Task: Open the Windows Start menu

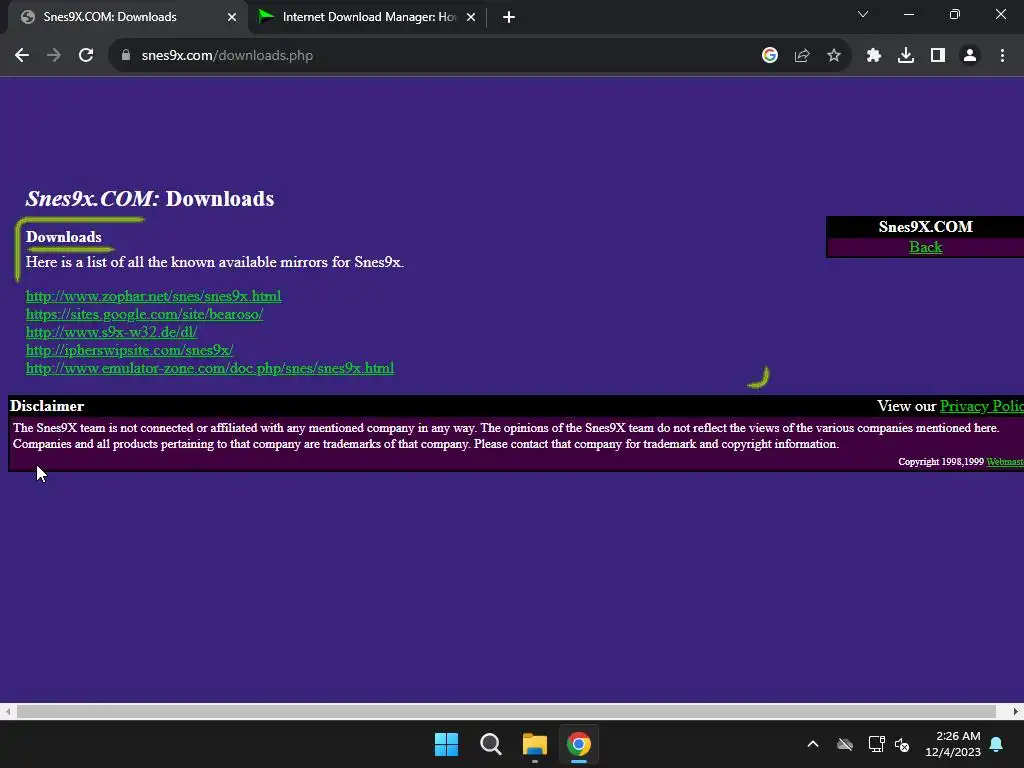Action: coord(447,744)
